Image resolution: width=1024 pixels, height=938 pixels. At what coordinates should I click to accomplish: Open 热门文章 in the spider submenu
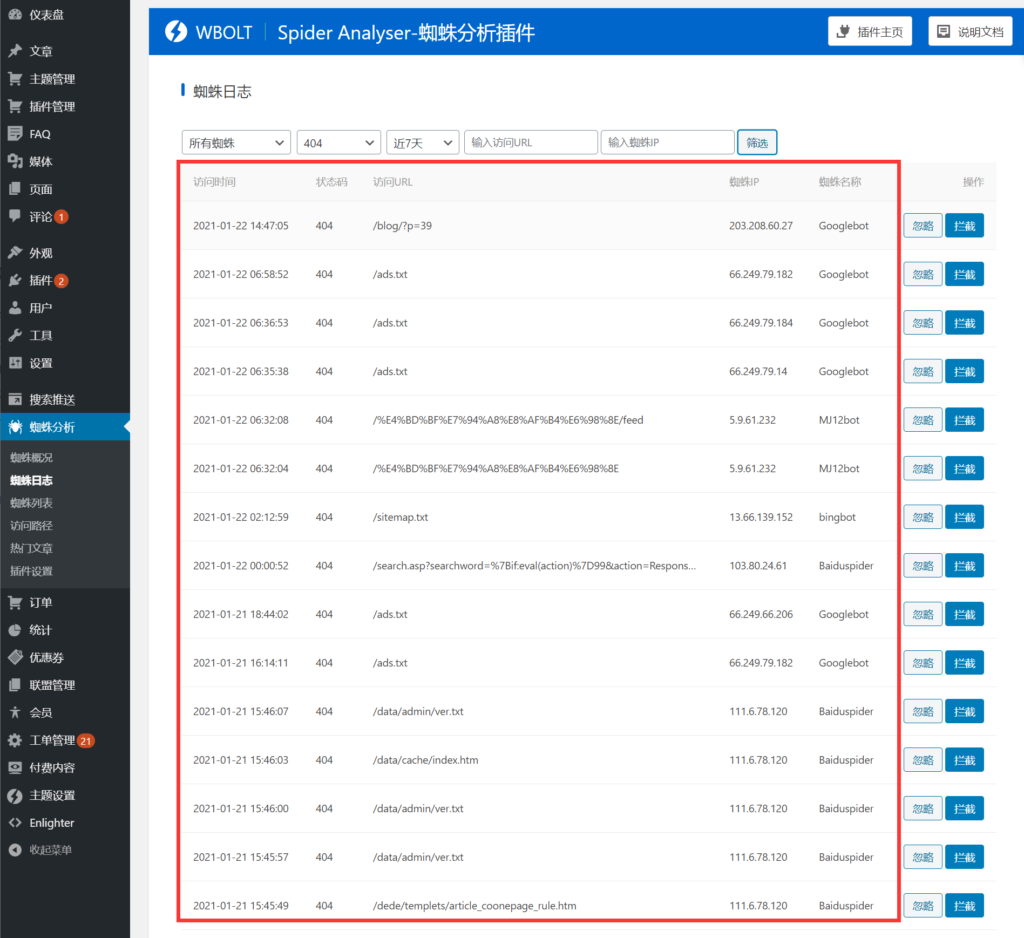point(31,548)
